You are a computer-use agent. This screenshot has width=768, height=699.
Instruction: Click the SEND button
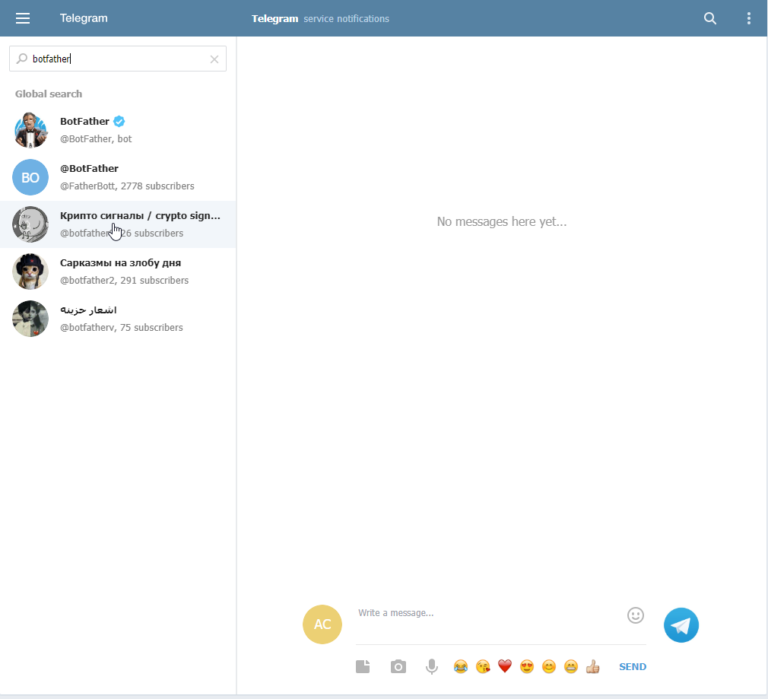click(632, 667)
